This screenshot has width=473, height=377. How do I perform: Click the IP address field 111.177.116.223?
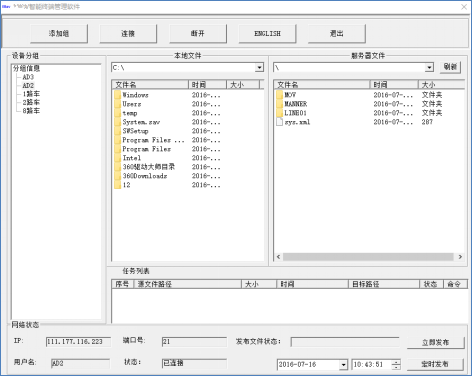coord(78,342)
